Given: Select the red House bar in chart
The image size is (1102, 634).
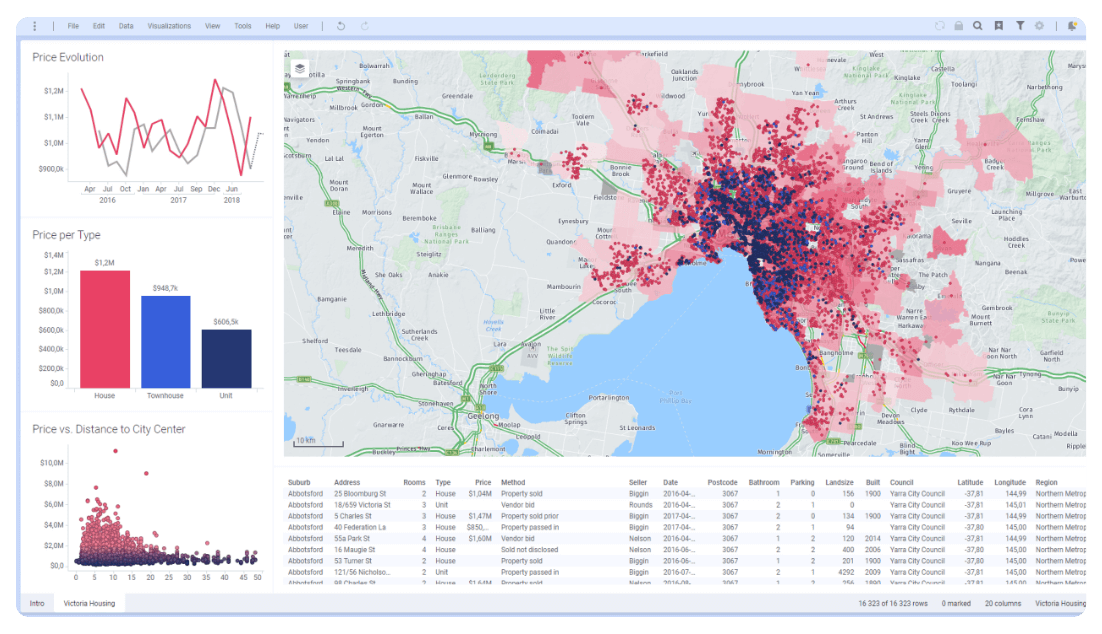Looking at the screenshot, I should point(105,329).
